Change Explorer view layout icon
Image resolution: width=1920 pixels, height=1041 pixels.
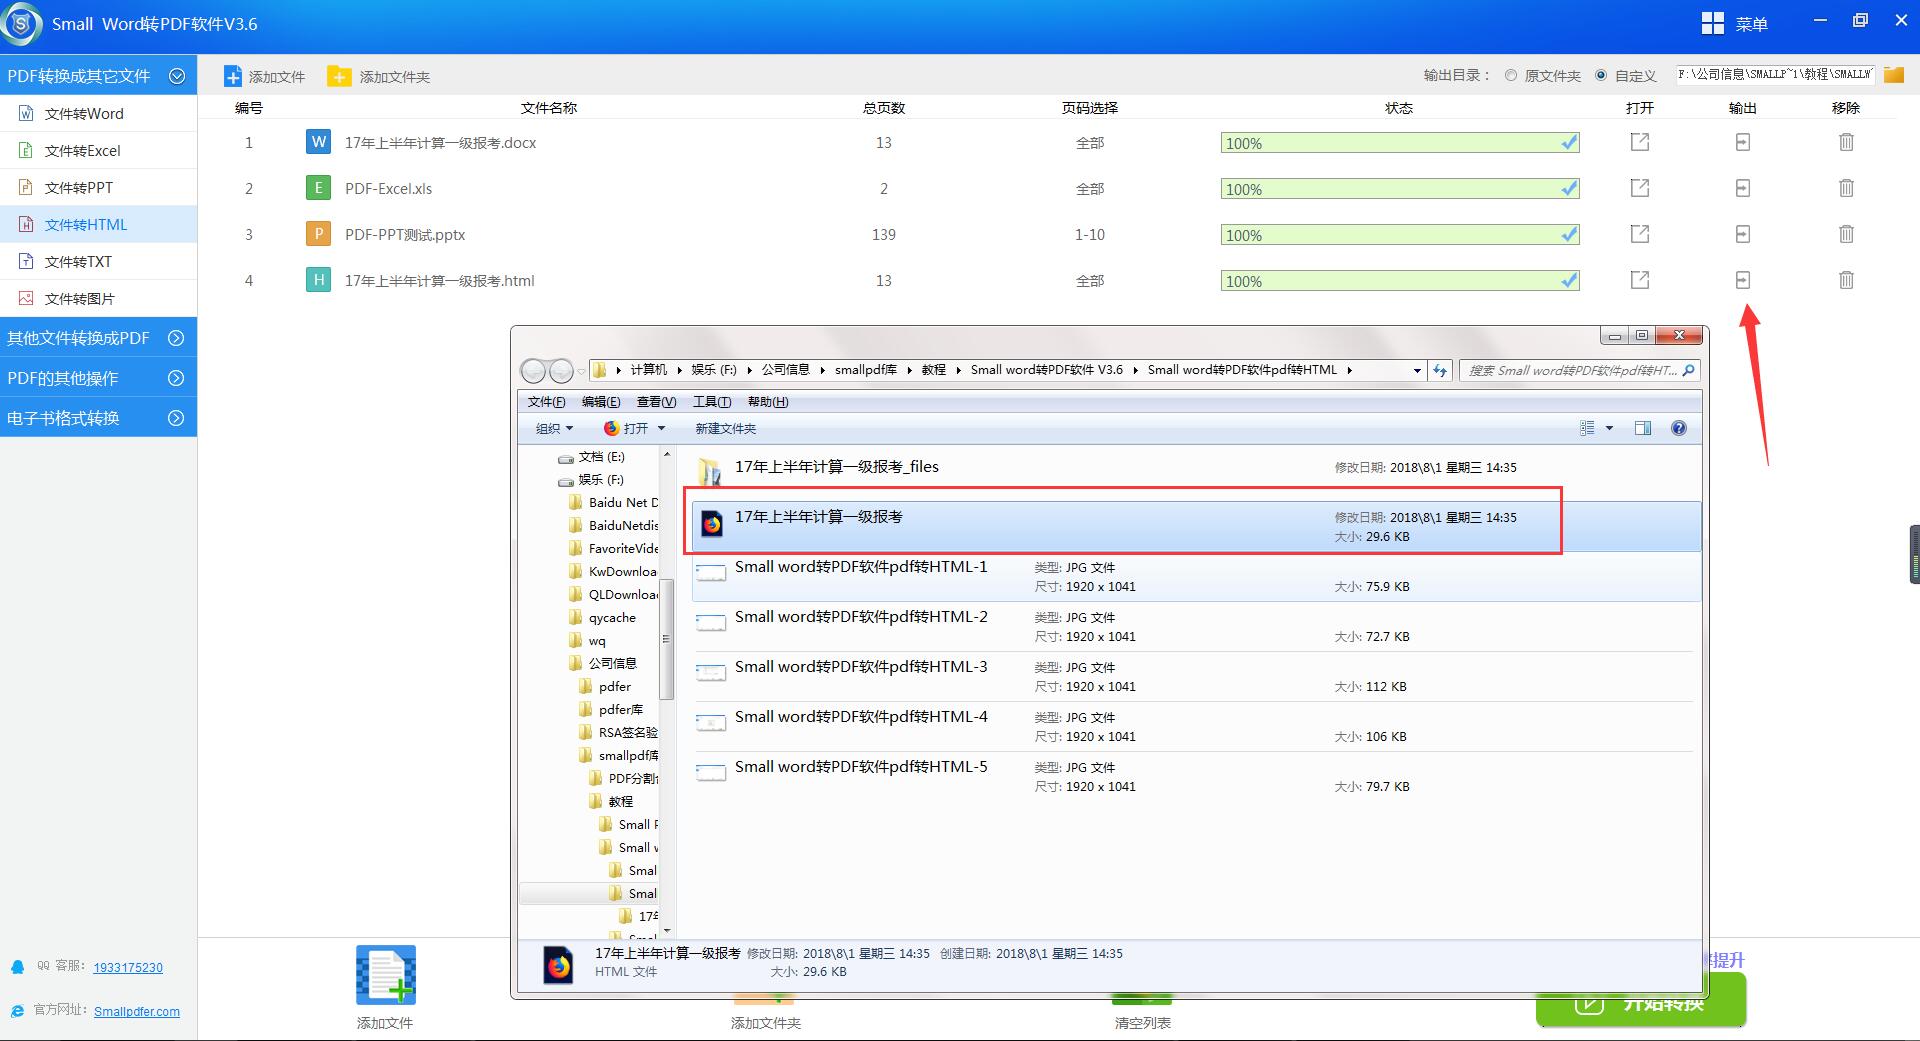point(1587,428)
